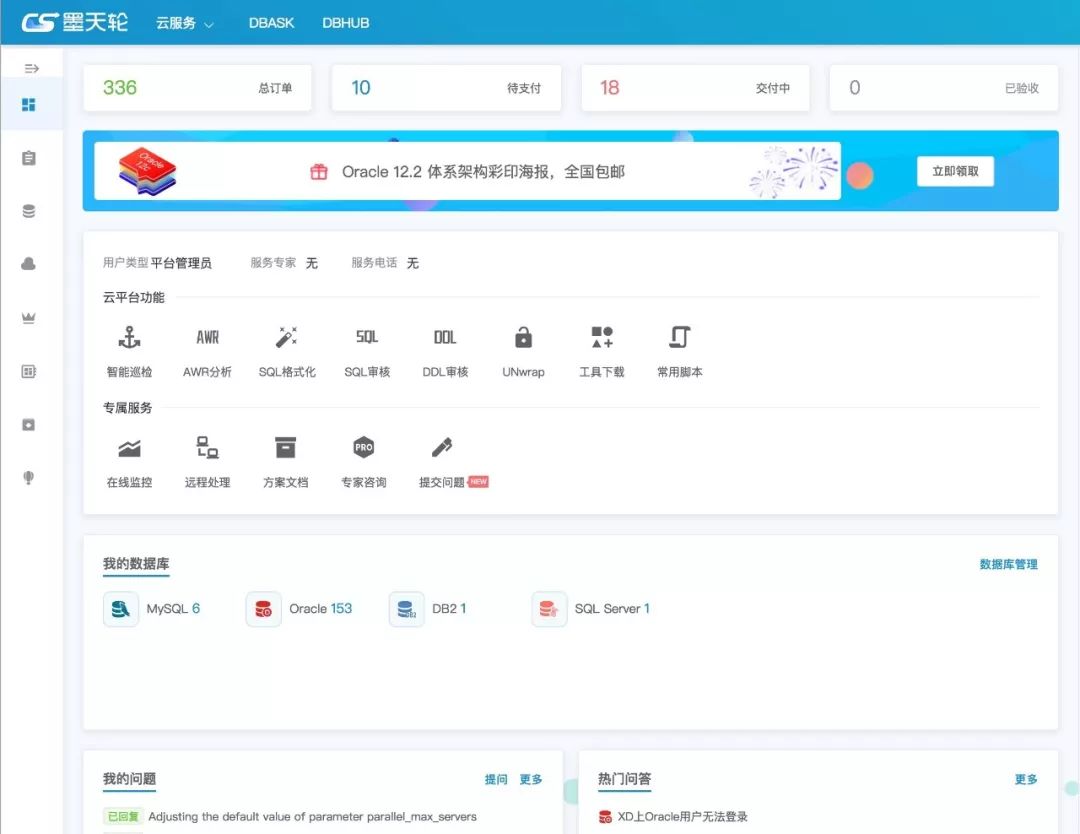
Task: Click the Oracle 12.2 poster banner text
Action: (484, 171)
